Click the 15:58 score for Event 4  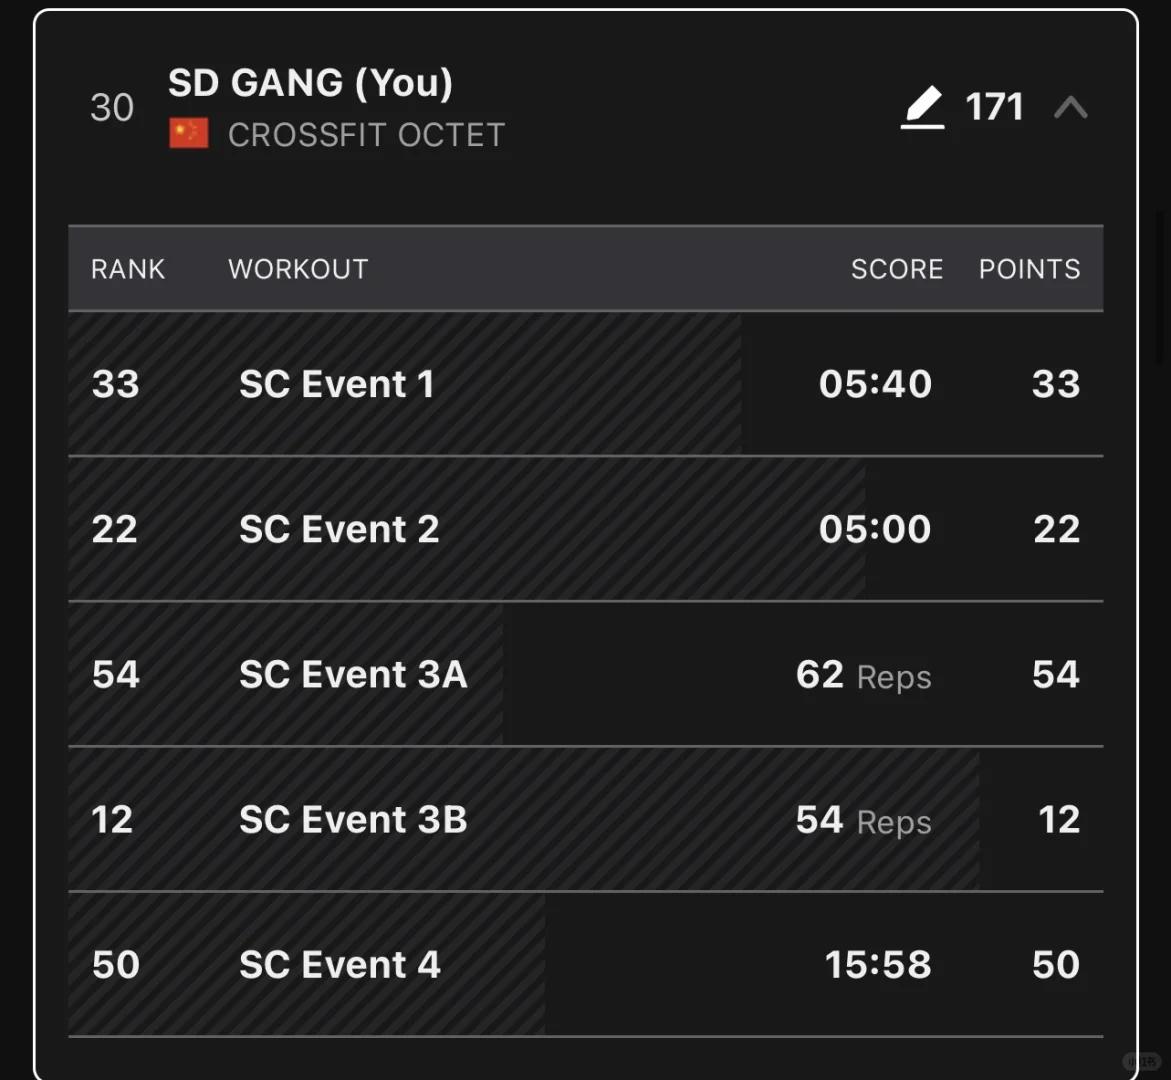(878, 964)
